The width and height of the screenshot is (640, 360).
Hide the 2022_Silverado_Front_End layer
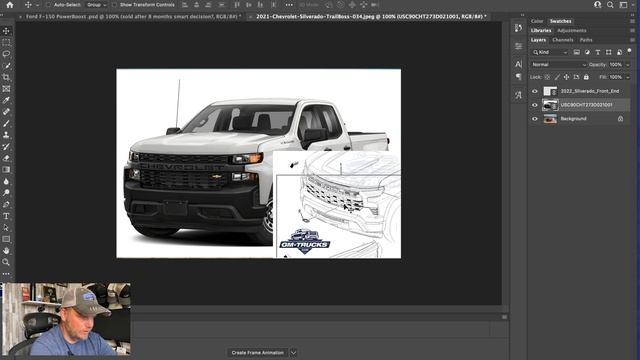535,91
